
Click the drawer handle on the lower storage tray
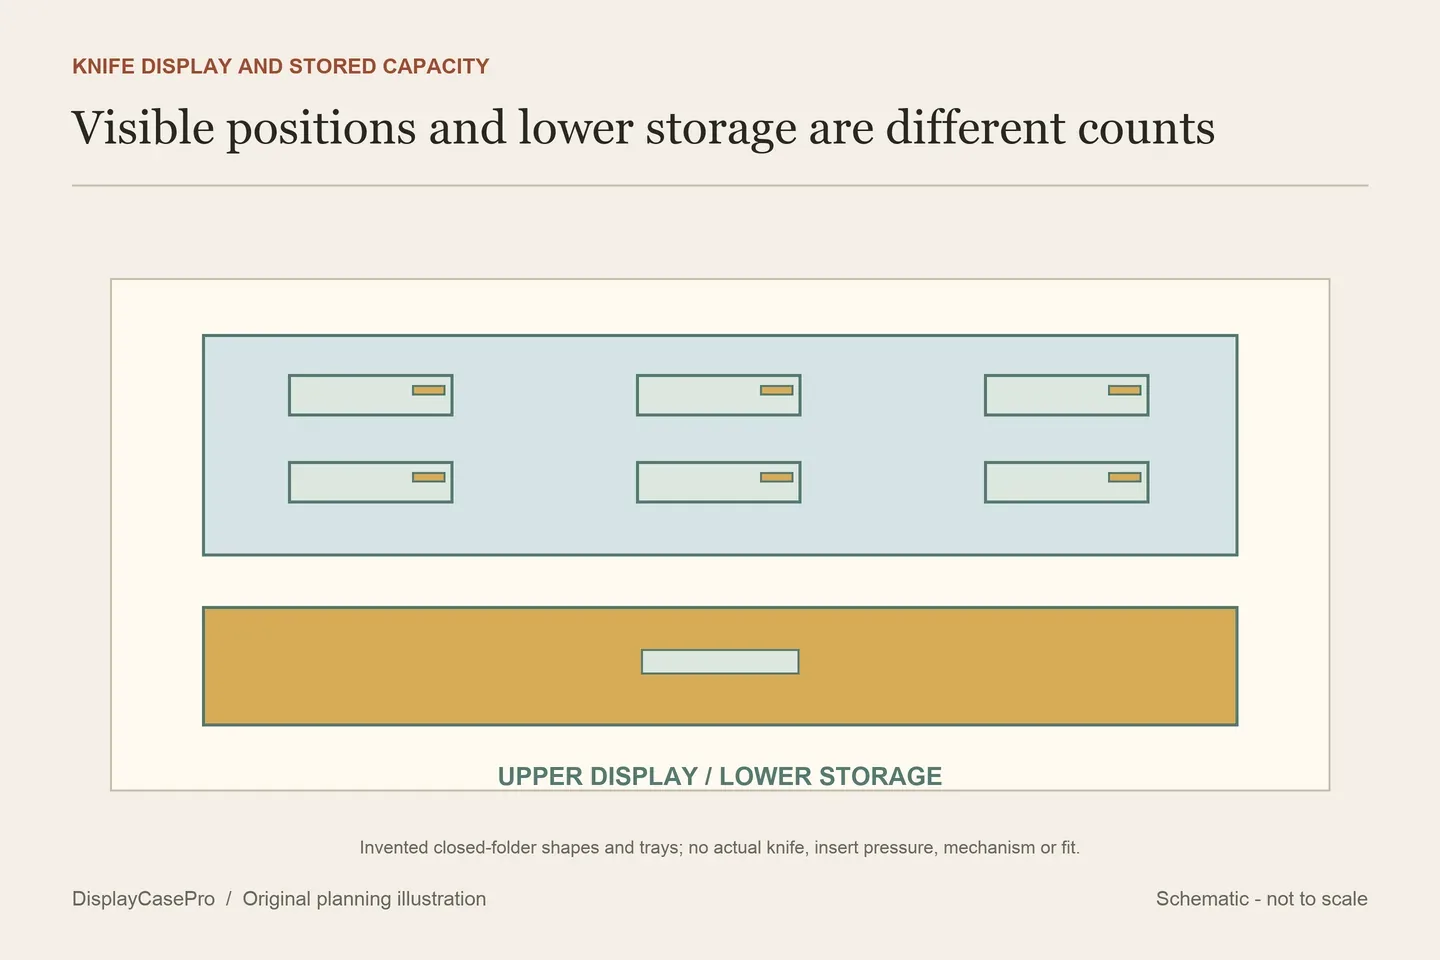tap(720, 662)
